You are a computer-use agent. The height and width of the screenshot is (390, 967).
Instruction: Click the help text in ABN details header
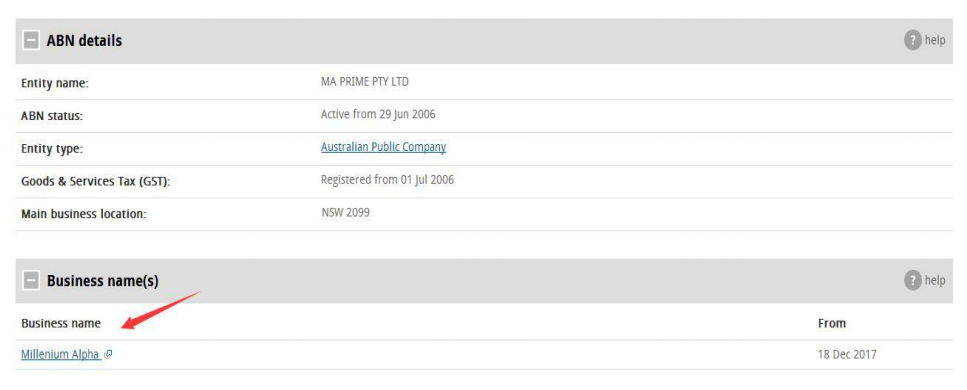(x=935, y=41)
